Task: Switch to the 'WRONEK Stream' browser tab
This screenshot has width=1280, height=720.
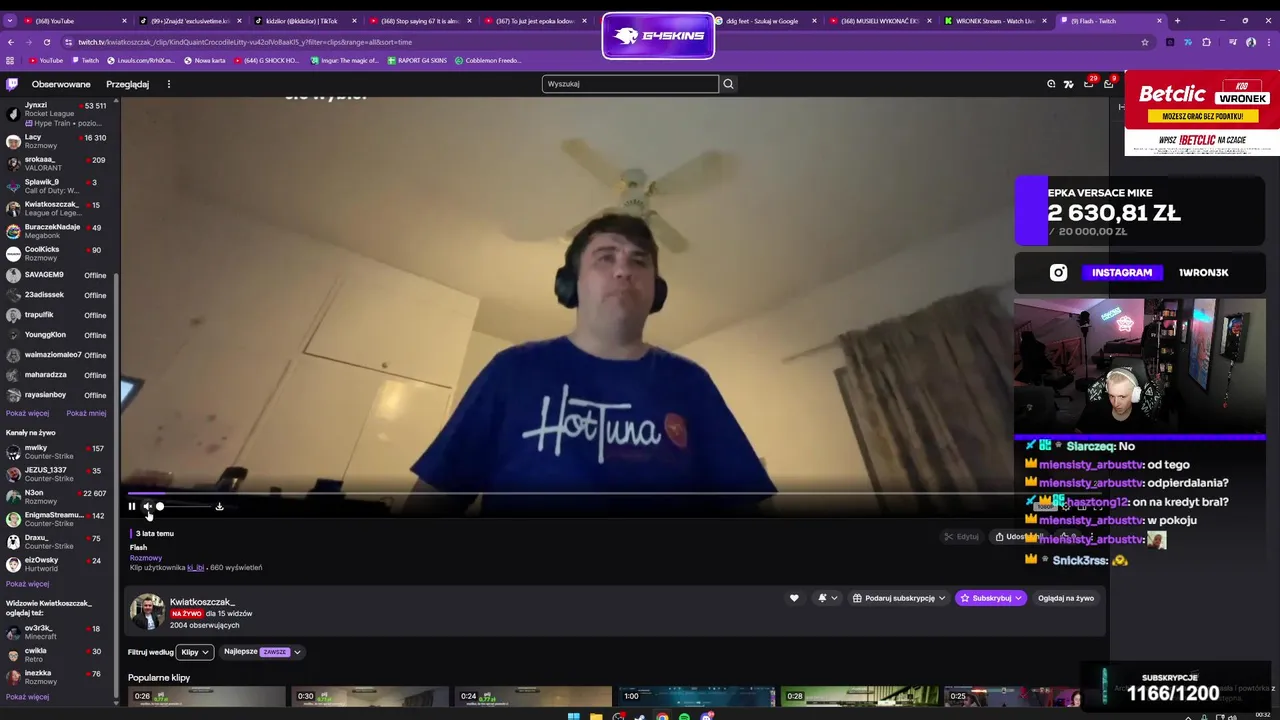Action: (x=994, y=21)
